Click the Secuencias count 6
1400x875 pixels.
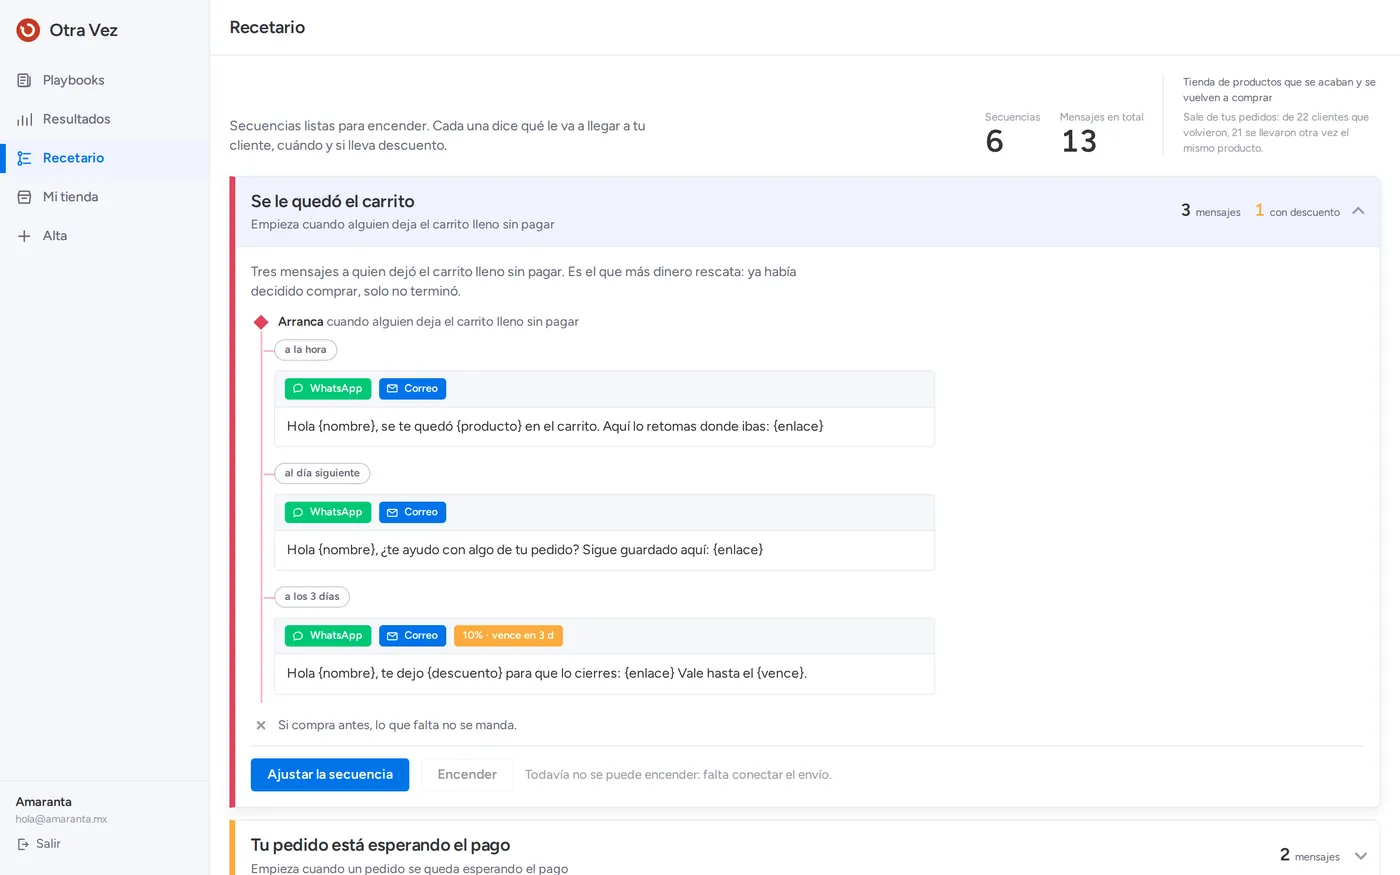pos(994,142)
